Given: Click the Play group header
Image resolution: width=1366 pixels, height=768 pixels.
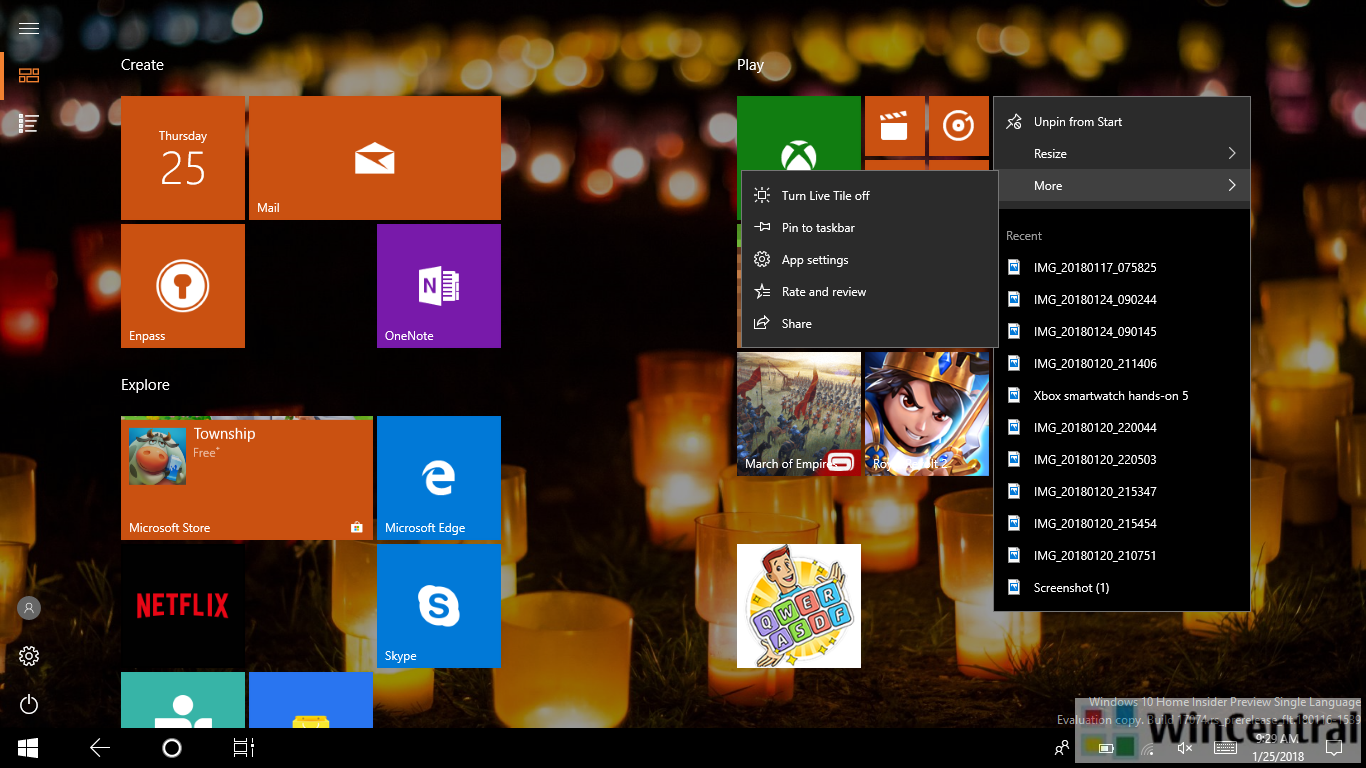Looking at the screenshot, I should (750, 65).
